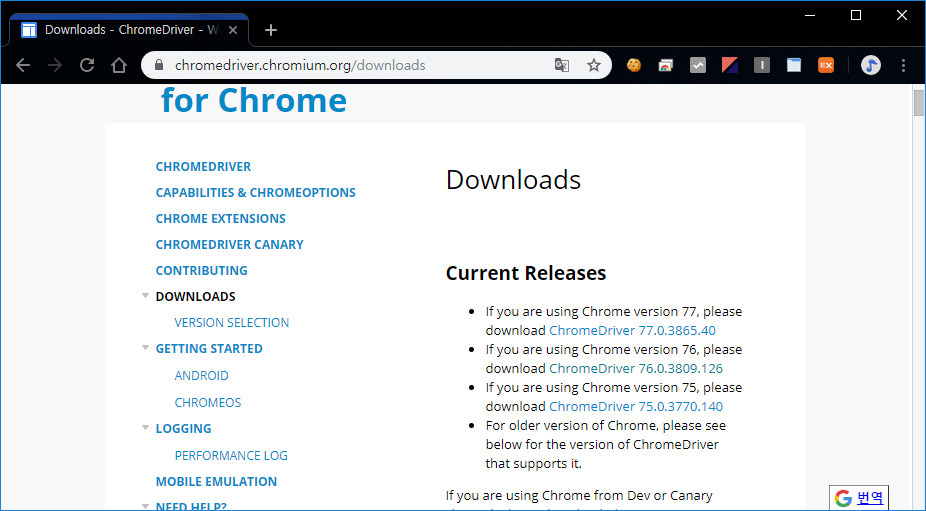Go to the ANDROID subpage

pos(201,376)
